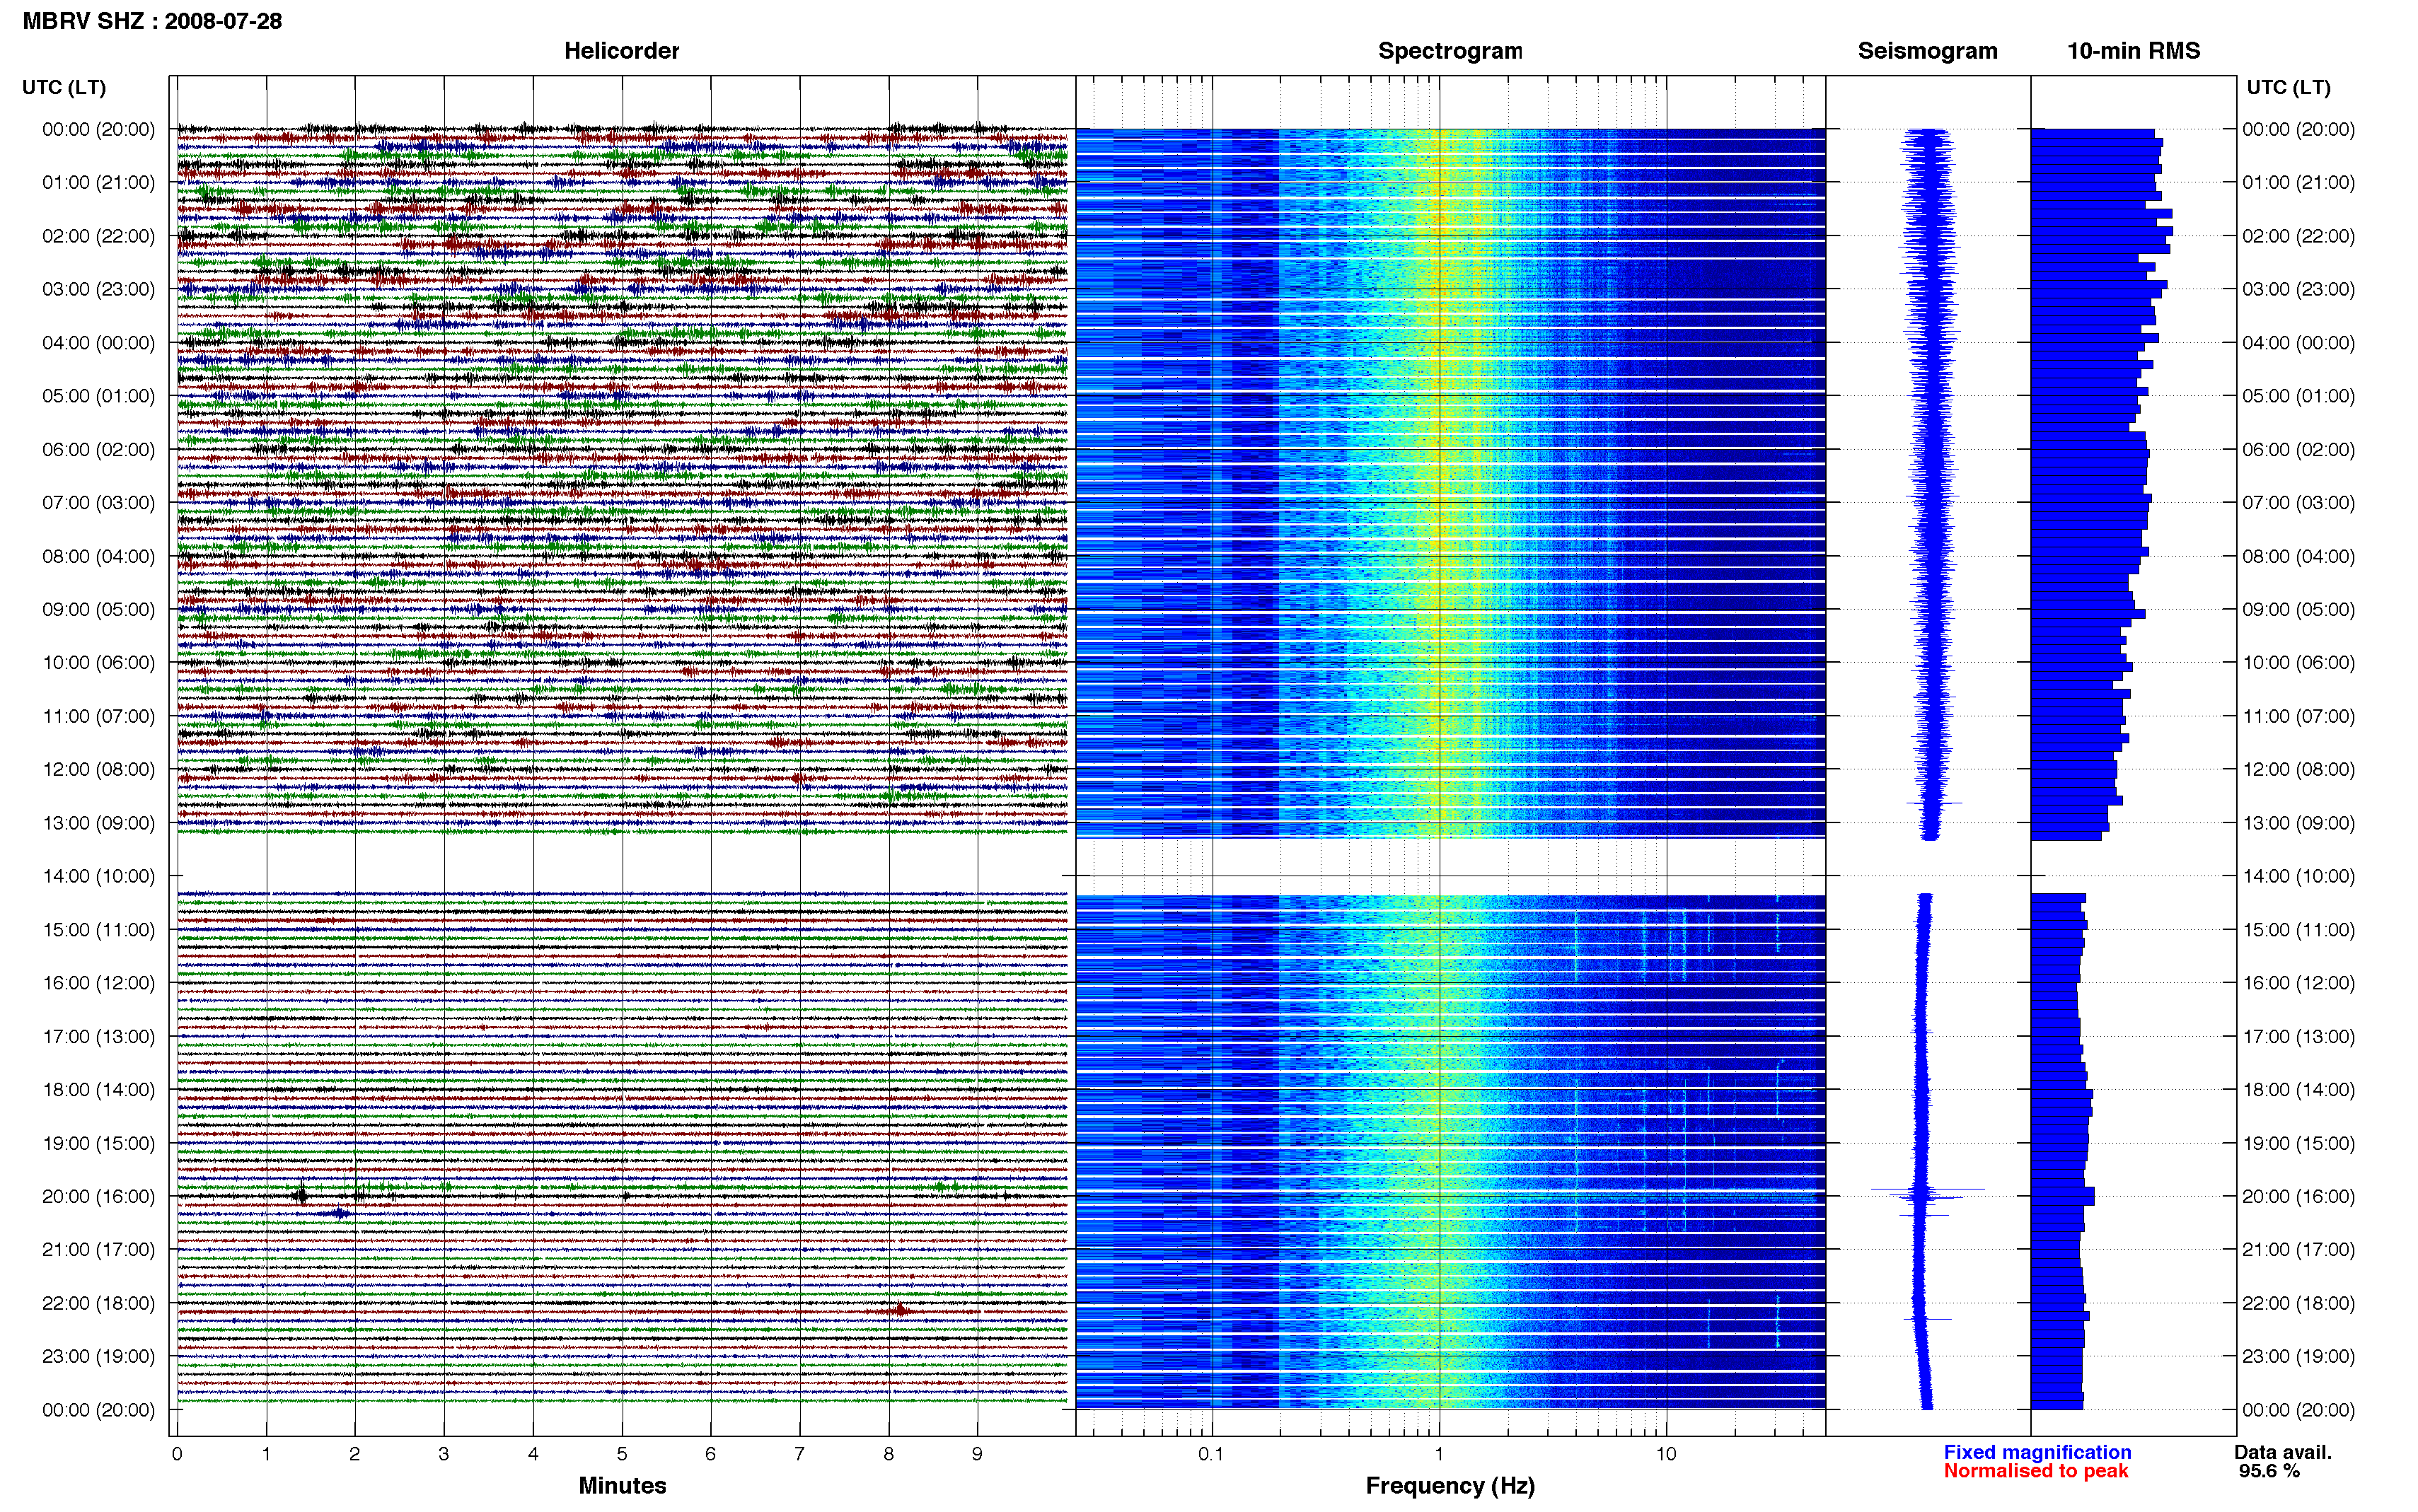Click the '95.6 %' data availability value
The image size is (2418, 1512).
[2269, 1471]
